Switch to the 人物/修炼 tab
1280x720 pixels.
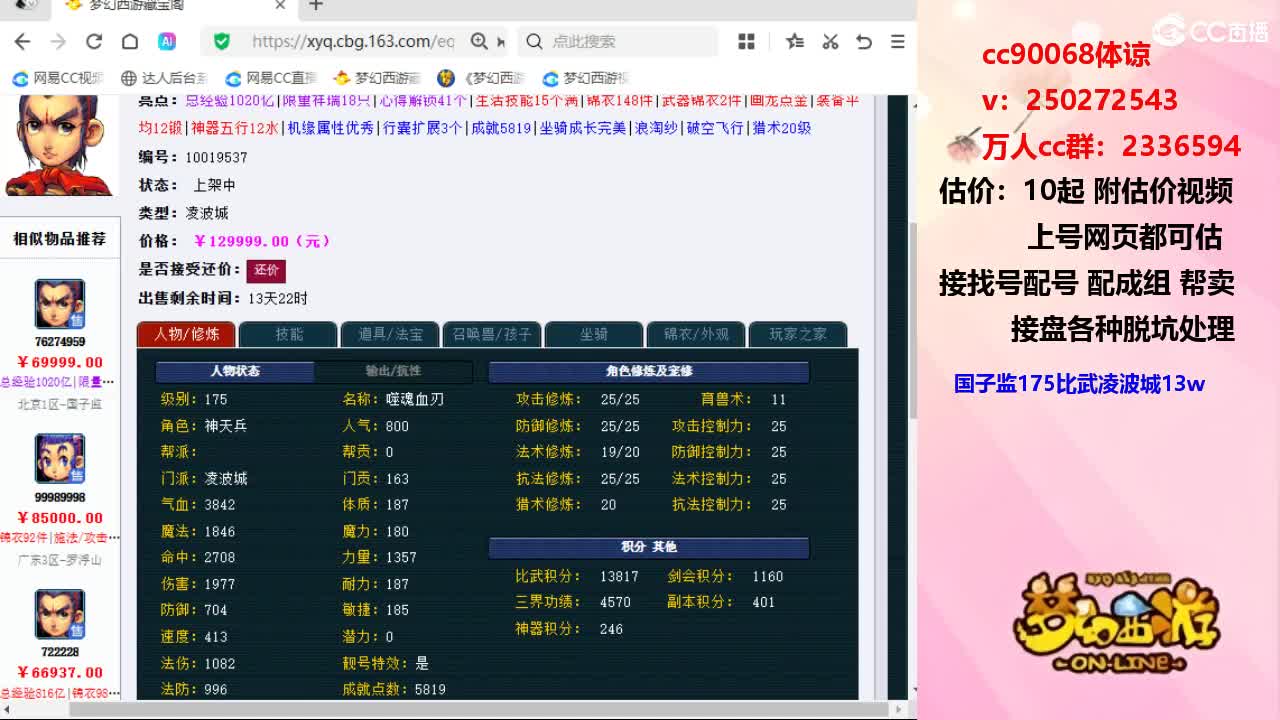186,334
